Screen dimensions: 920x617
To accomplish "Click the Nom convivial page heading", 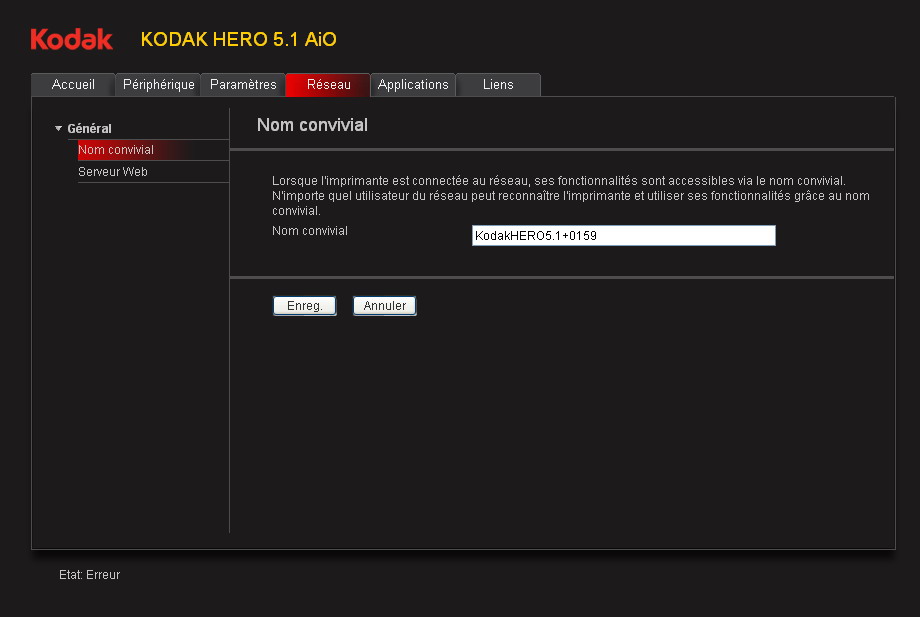I will (x=312, y=125).
